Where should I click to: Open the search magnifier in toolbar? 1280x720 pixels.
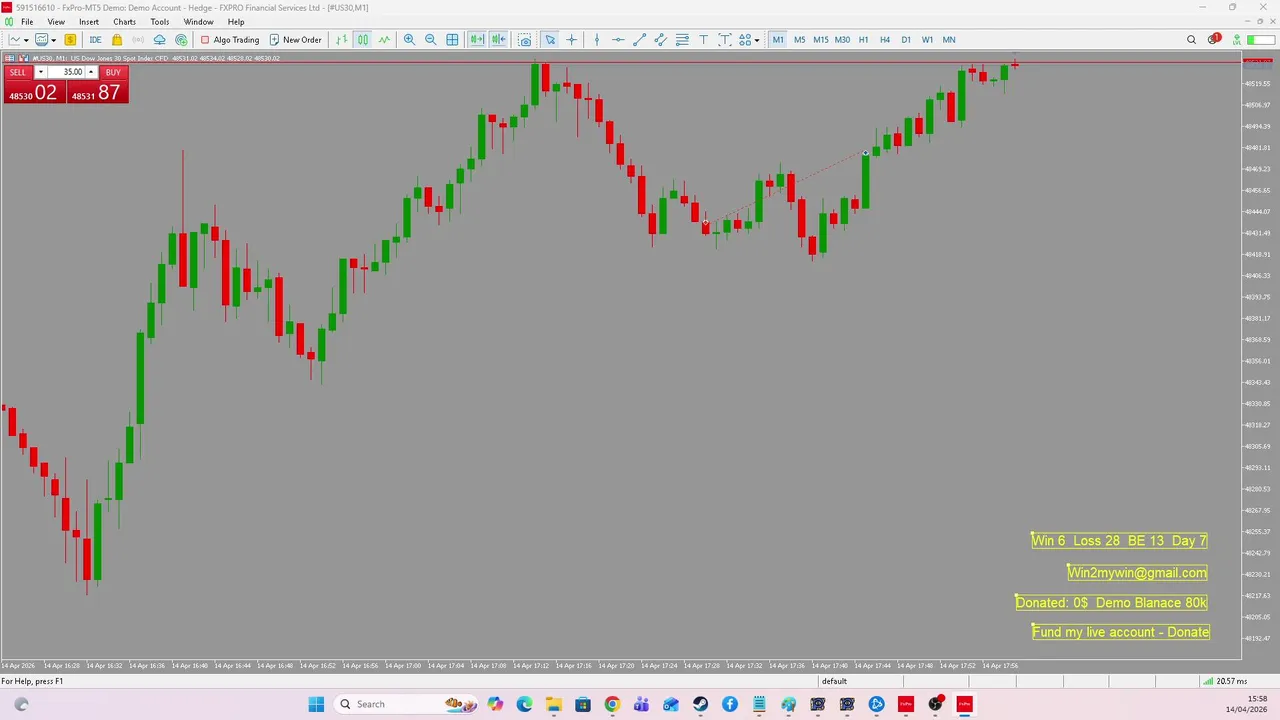(x=1191, y=40)
